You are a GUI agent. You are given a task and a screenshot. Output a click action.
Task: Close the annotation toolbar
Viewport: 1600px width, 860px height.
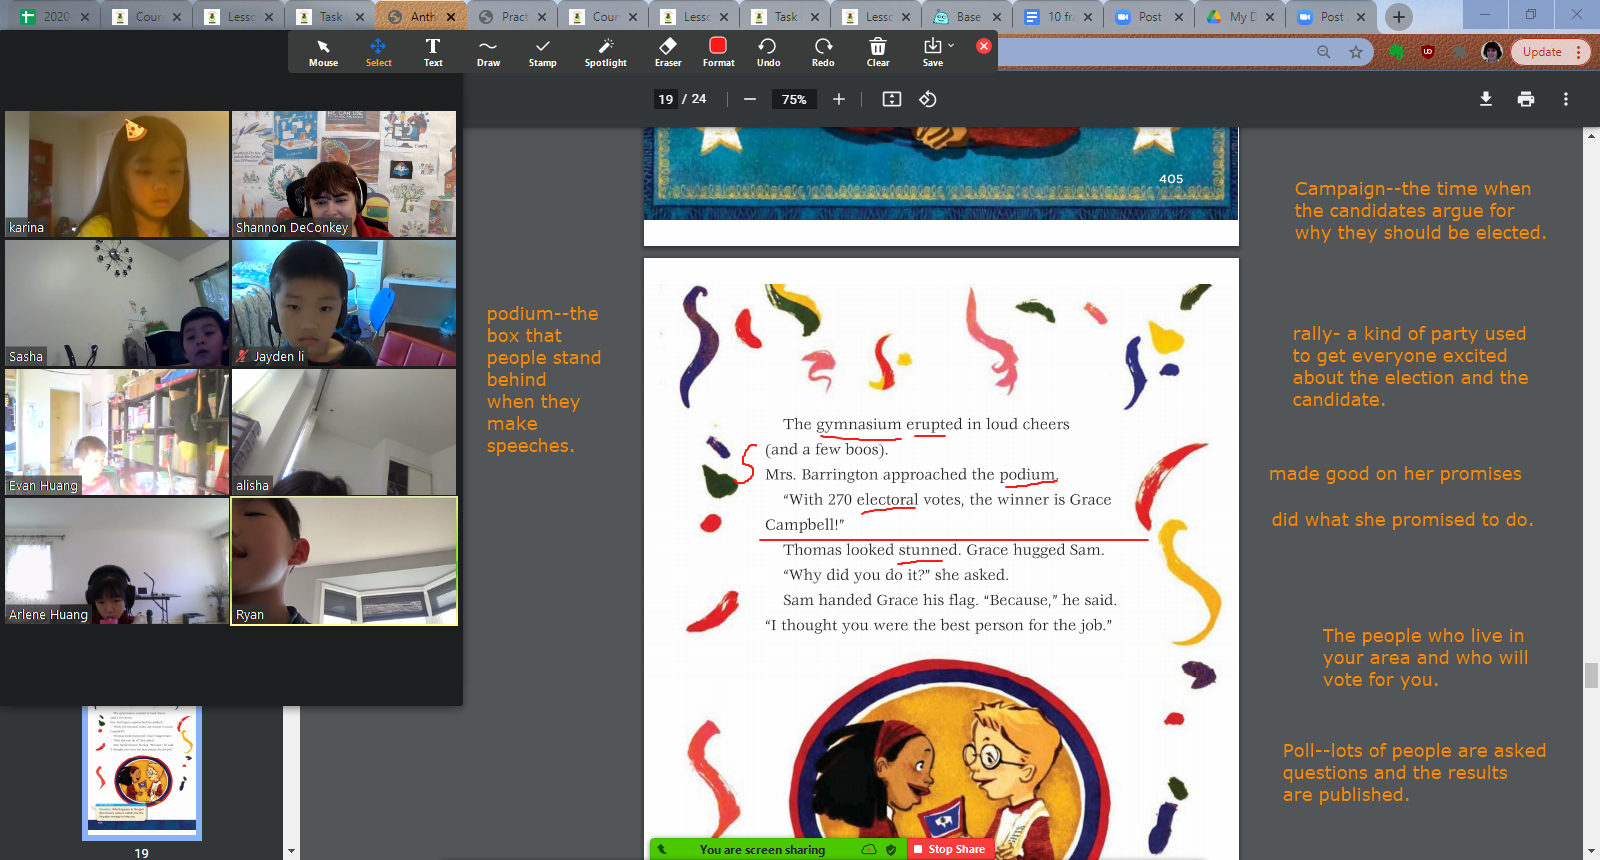coord(984,46)
